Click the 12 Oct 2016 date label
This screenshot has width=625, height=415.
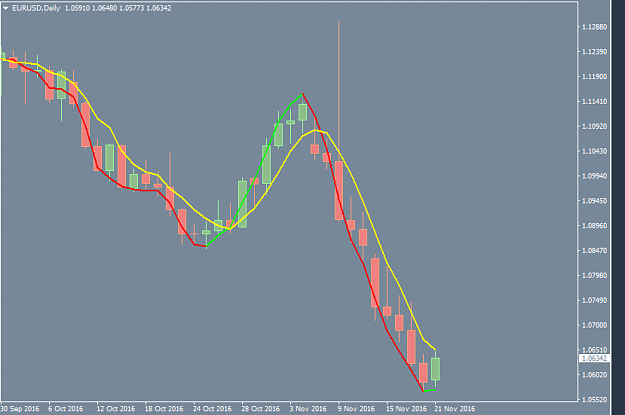[116, 409]
